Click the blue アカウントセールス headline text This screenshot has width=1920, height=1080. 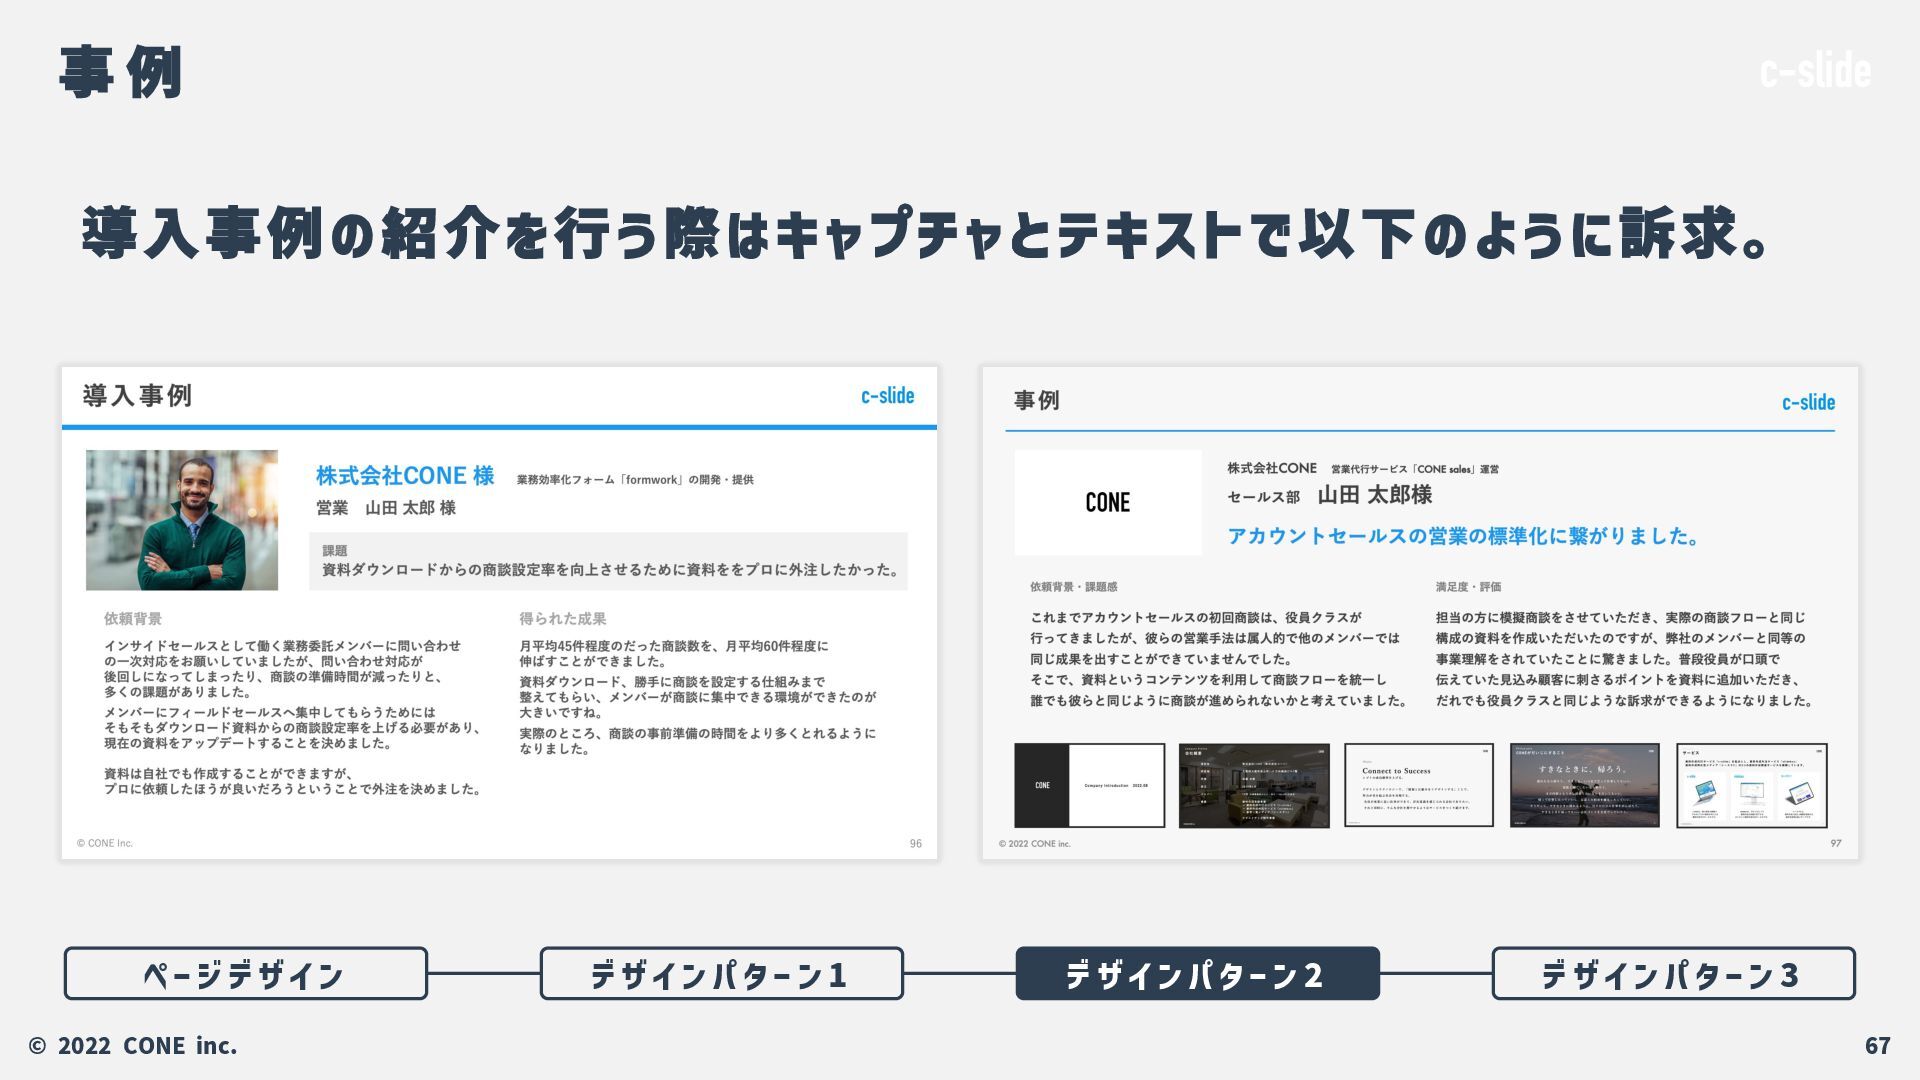pyautogui.click(x=1464, y=536)
